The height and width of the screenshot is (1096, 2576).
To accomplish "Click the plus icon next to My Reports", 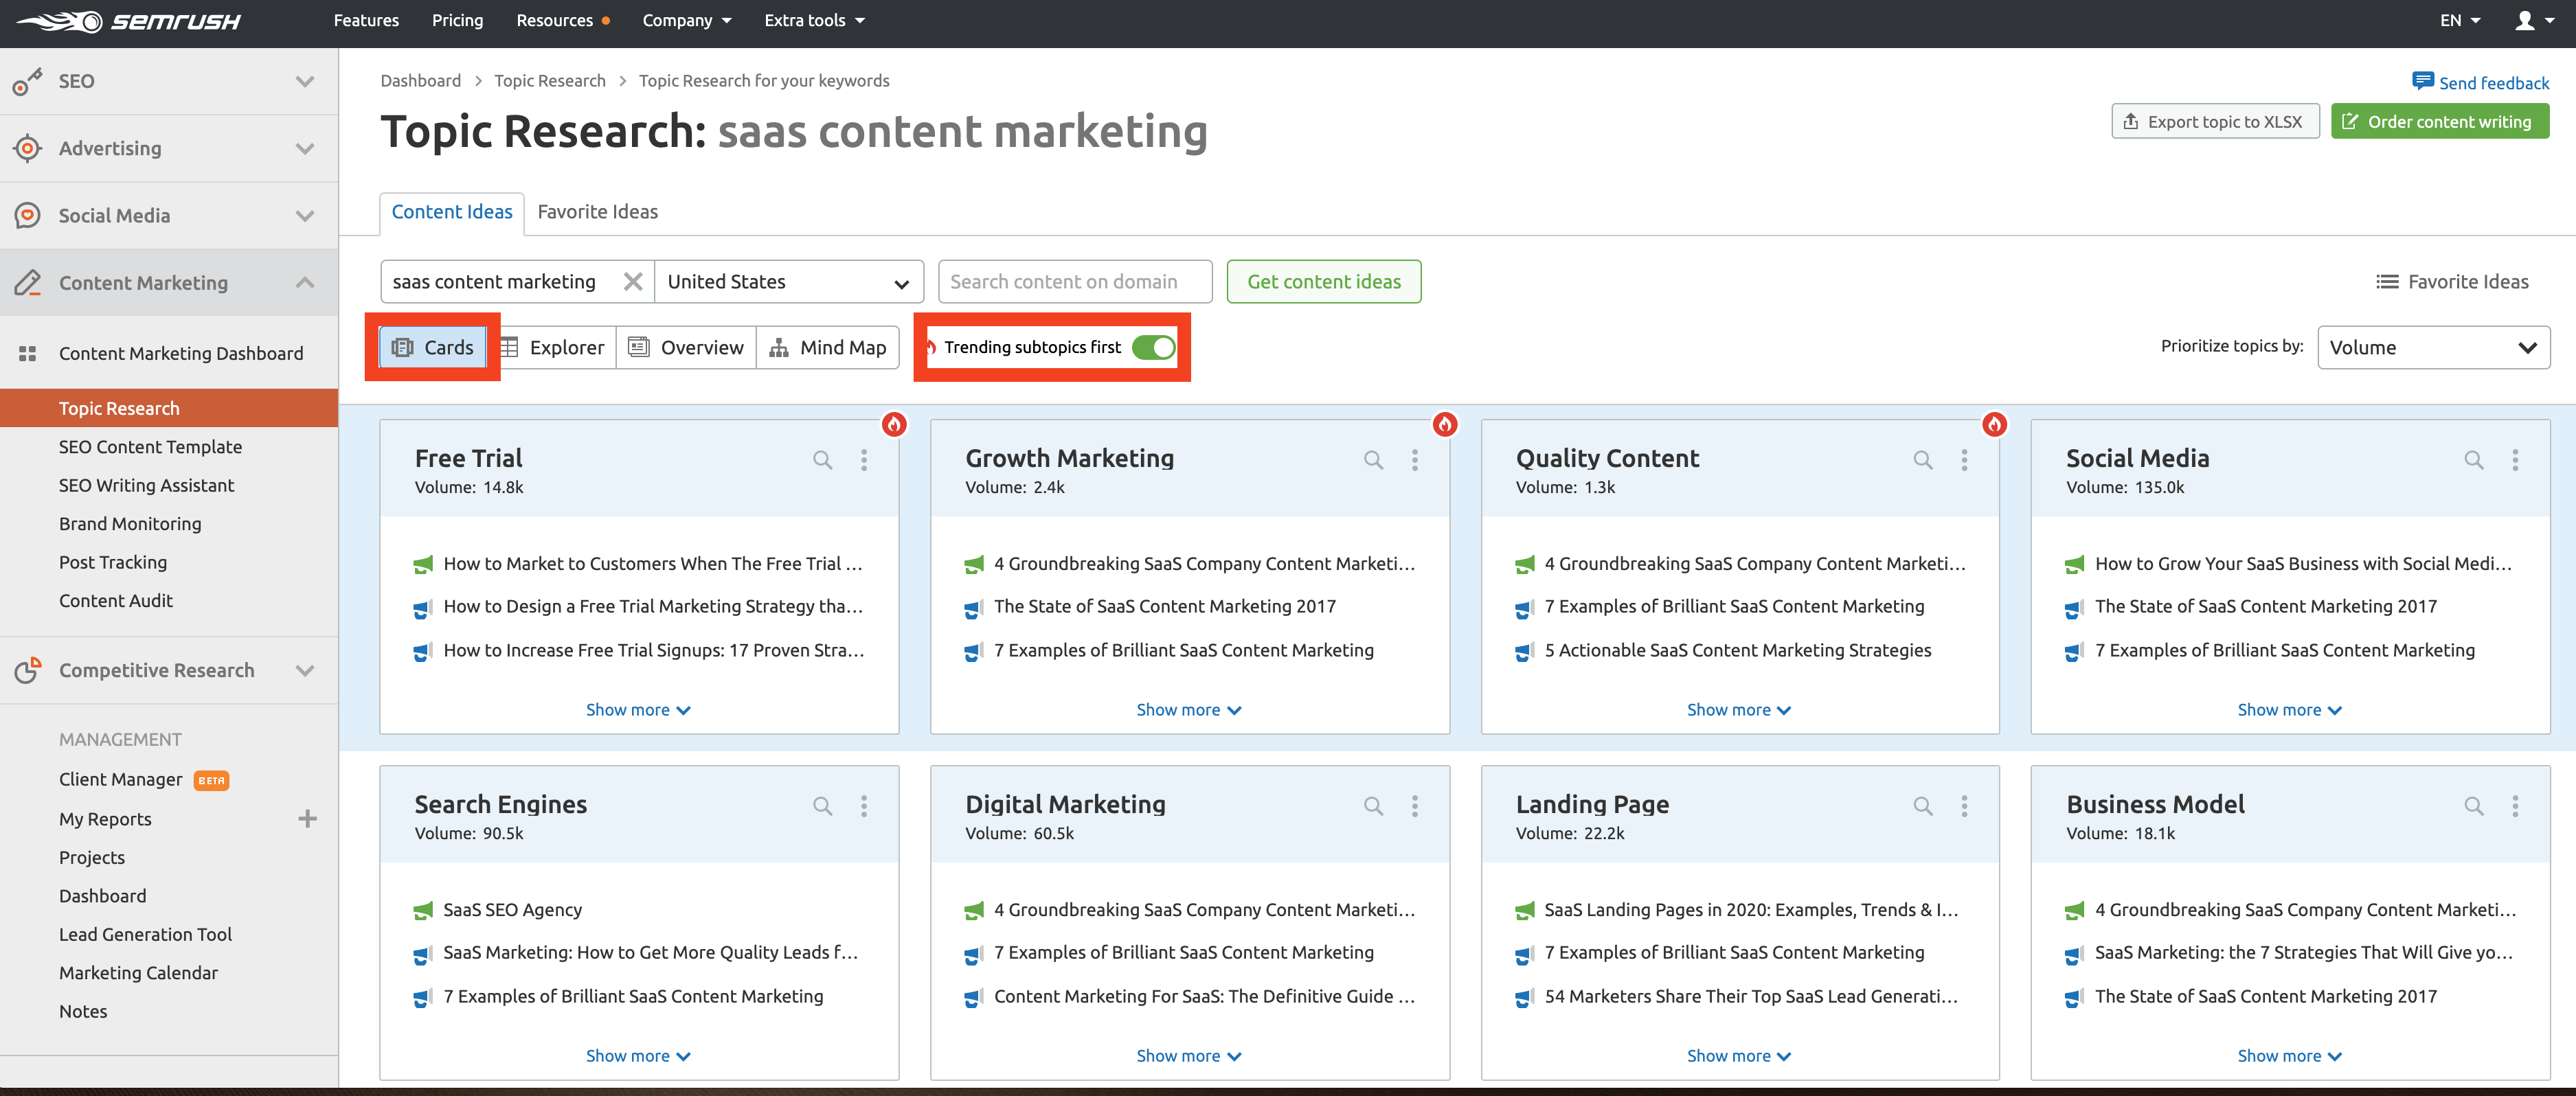I will tap(307, 819).
